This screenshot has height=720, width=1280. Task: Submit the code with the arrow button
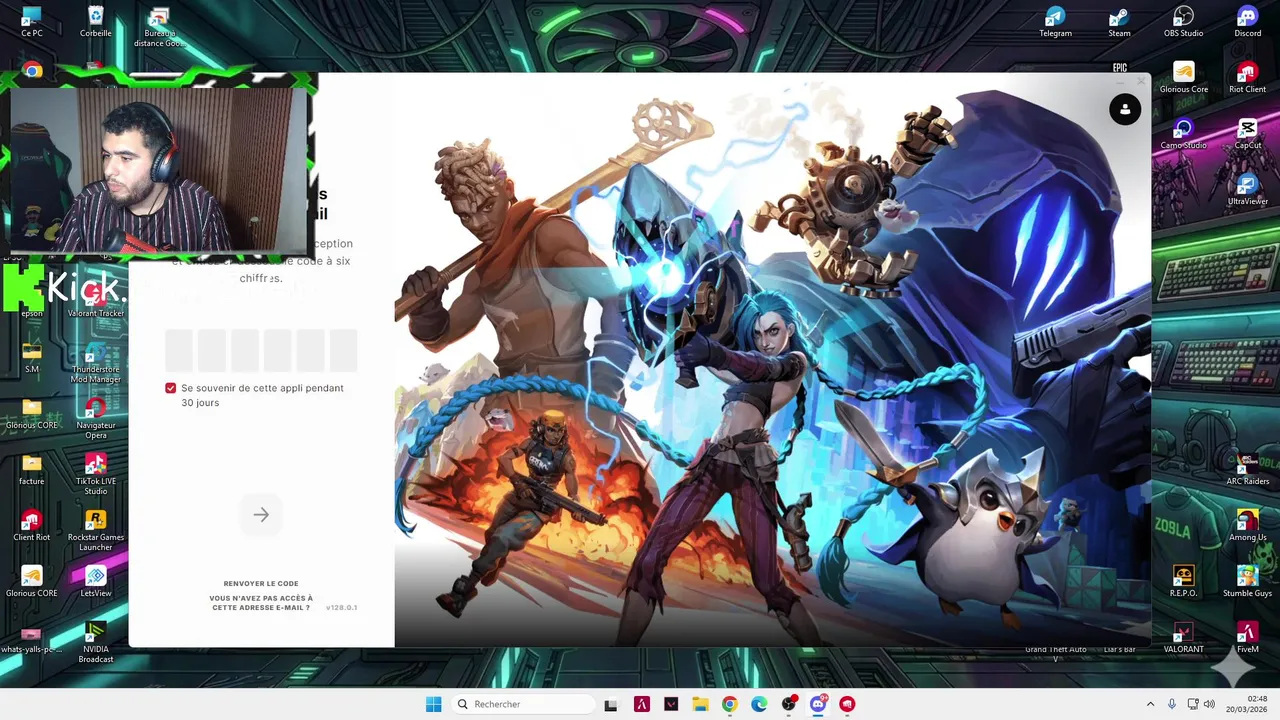point(261,515)
